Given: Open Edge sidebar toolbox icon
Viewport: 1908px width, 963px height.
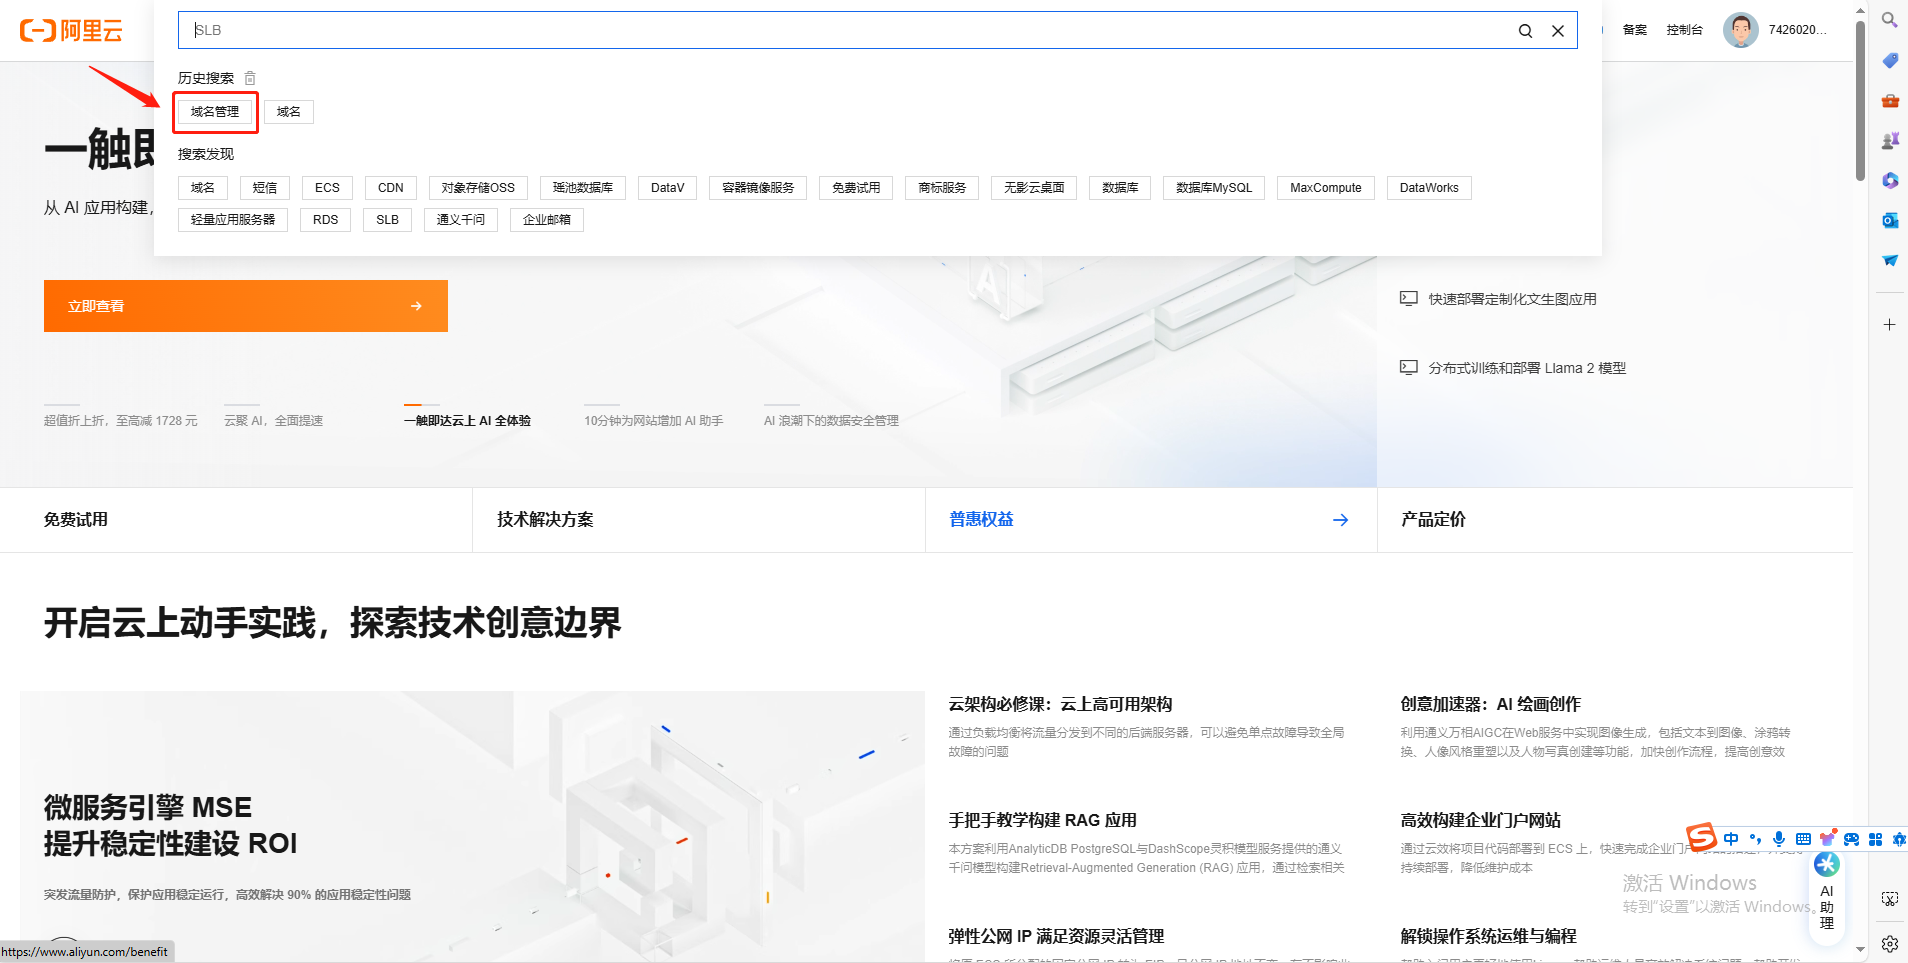Looking at the screenshot, I should point(1889,100).
